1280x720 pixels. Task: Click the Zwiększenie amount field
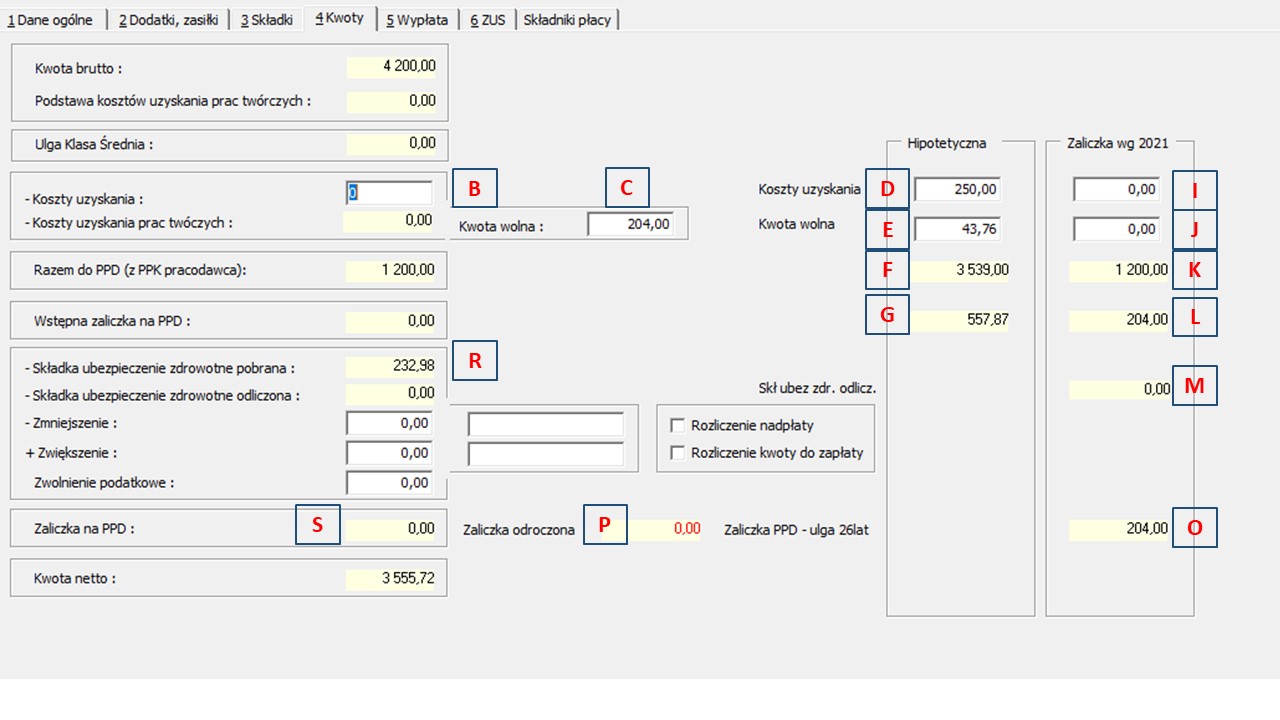point(389,453)
